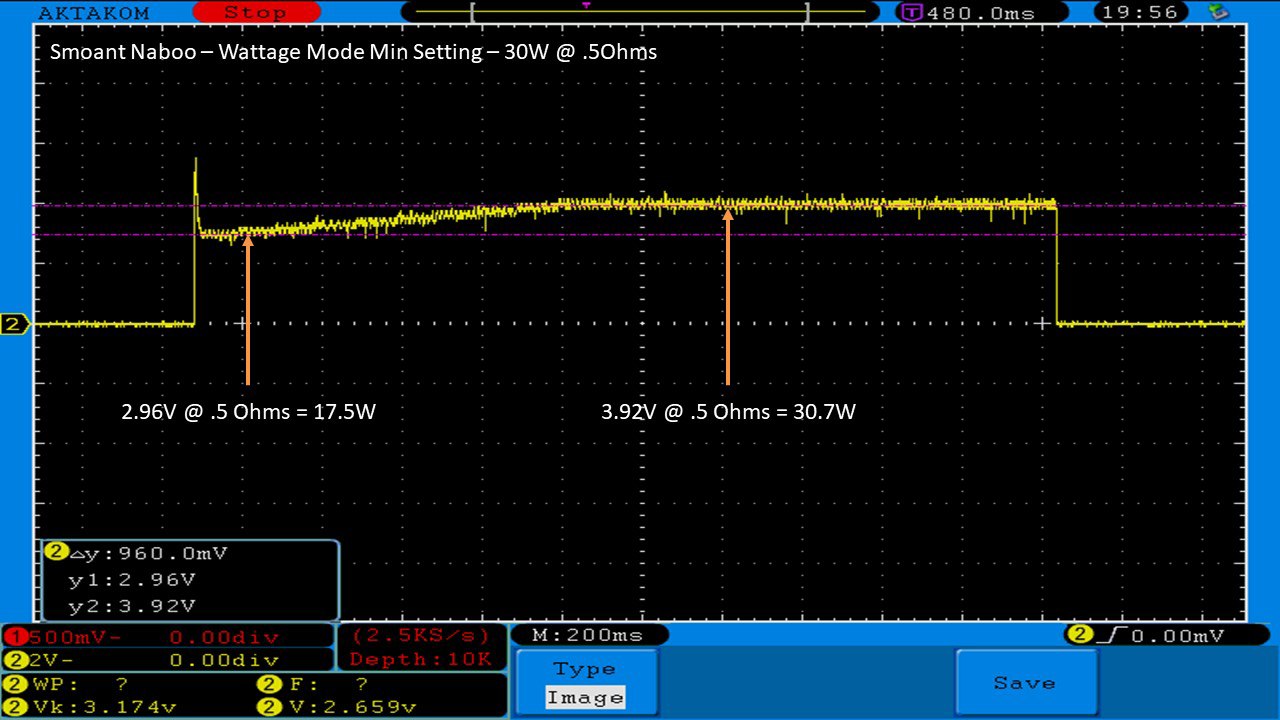This screenshot has width=1280, height=720.
Task: Click the left orange arrow annotation
Action: (x=247, y=310)
